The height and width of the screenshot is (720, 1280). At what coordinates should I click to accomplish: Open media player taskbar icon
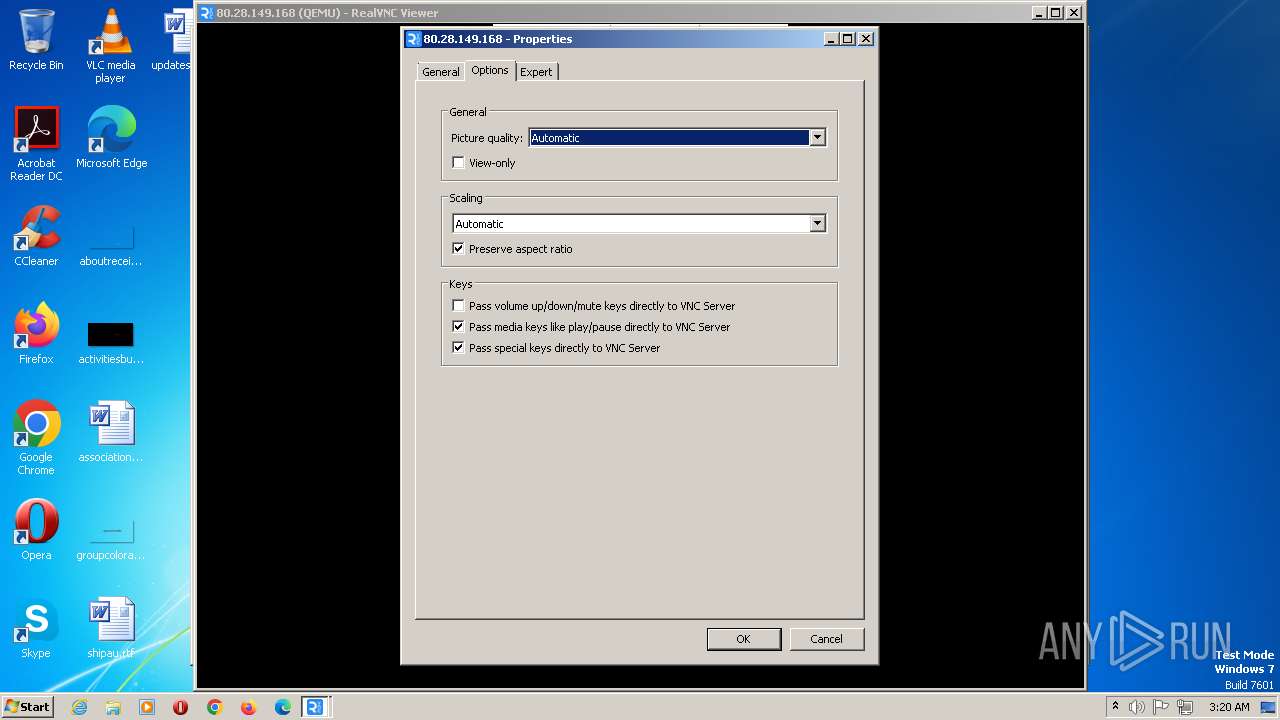[x=147, y=707]
